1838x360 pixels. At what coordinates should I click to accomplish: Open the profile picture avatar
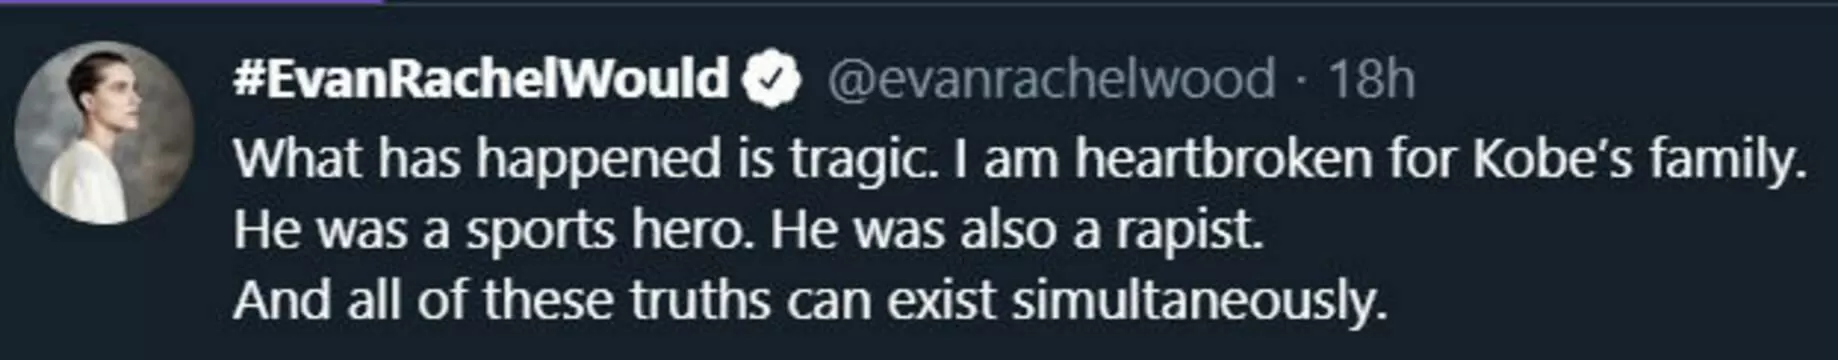tap(104, 132)
